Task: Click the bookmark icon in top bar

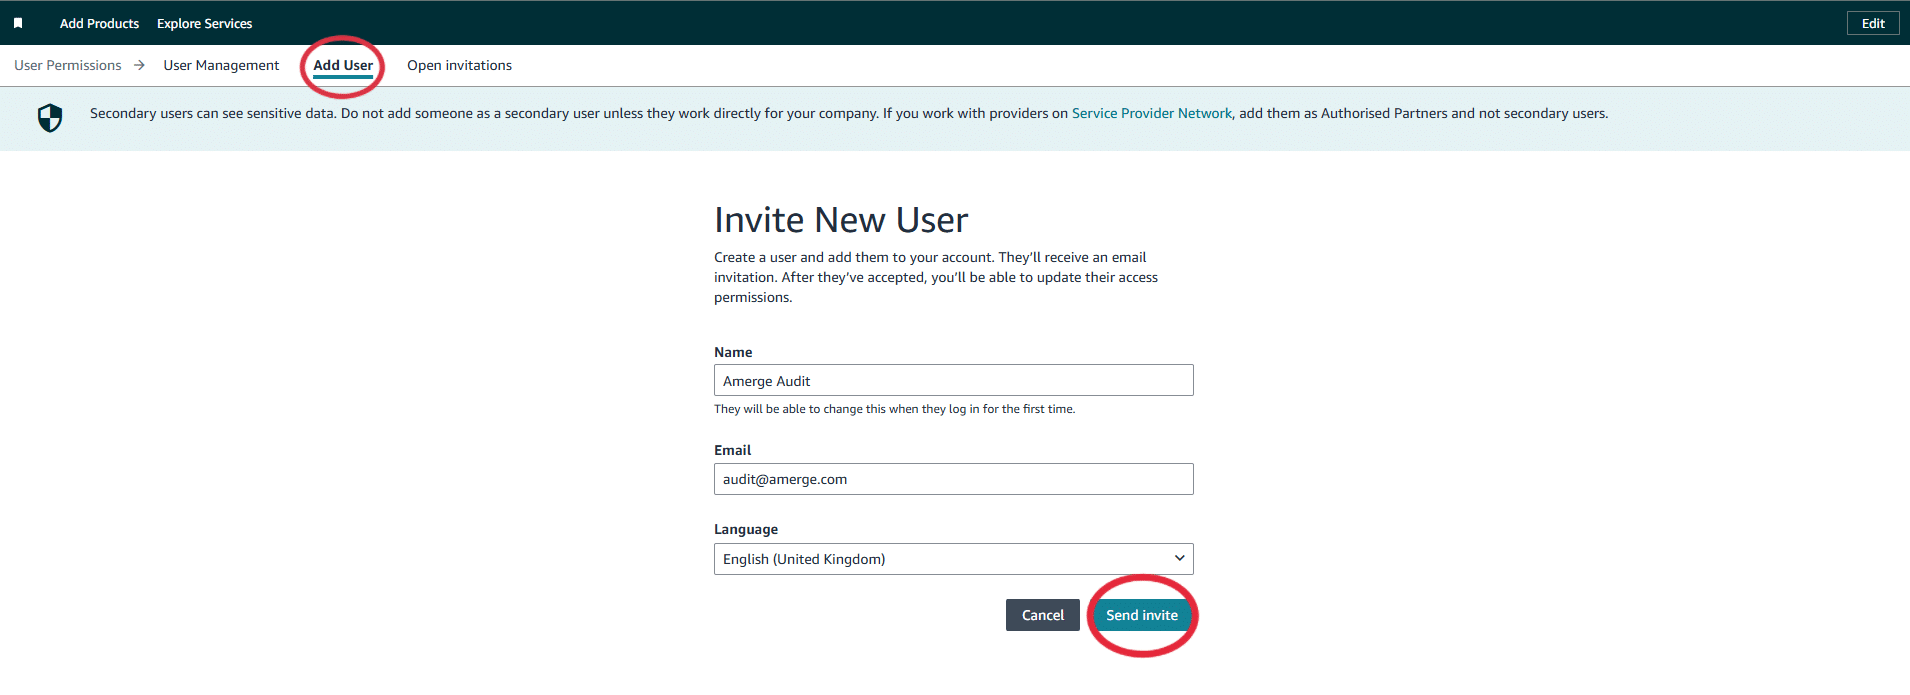Action: 18,23
